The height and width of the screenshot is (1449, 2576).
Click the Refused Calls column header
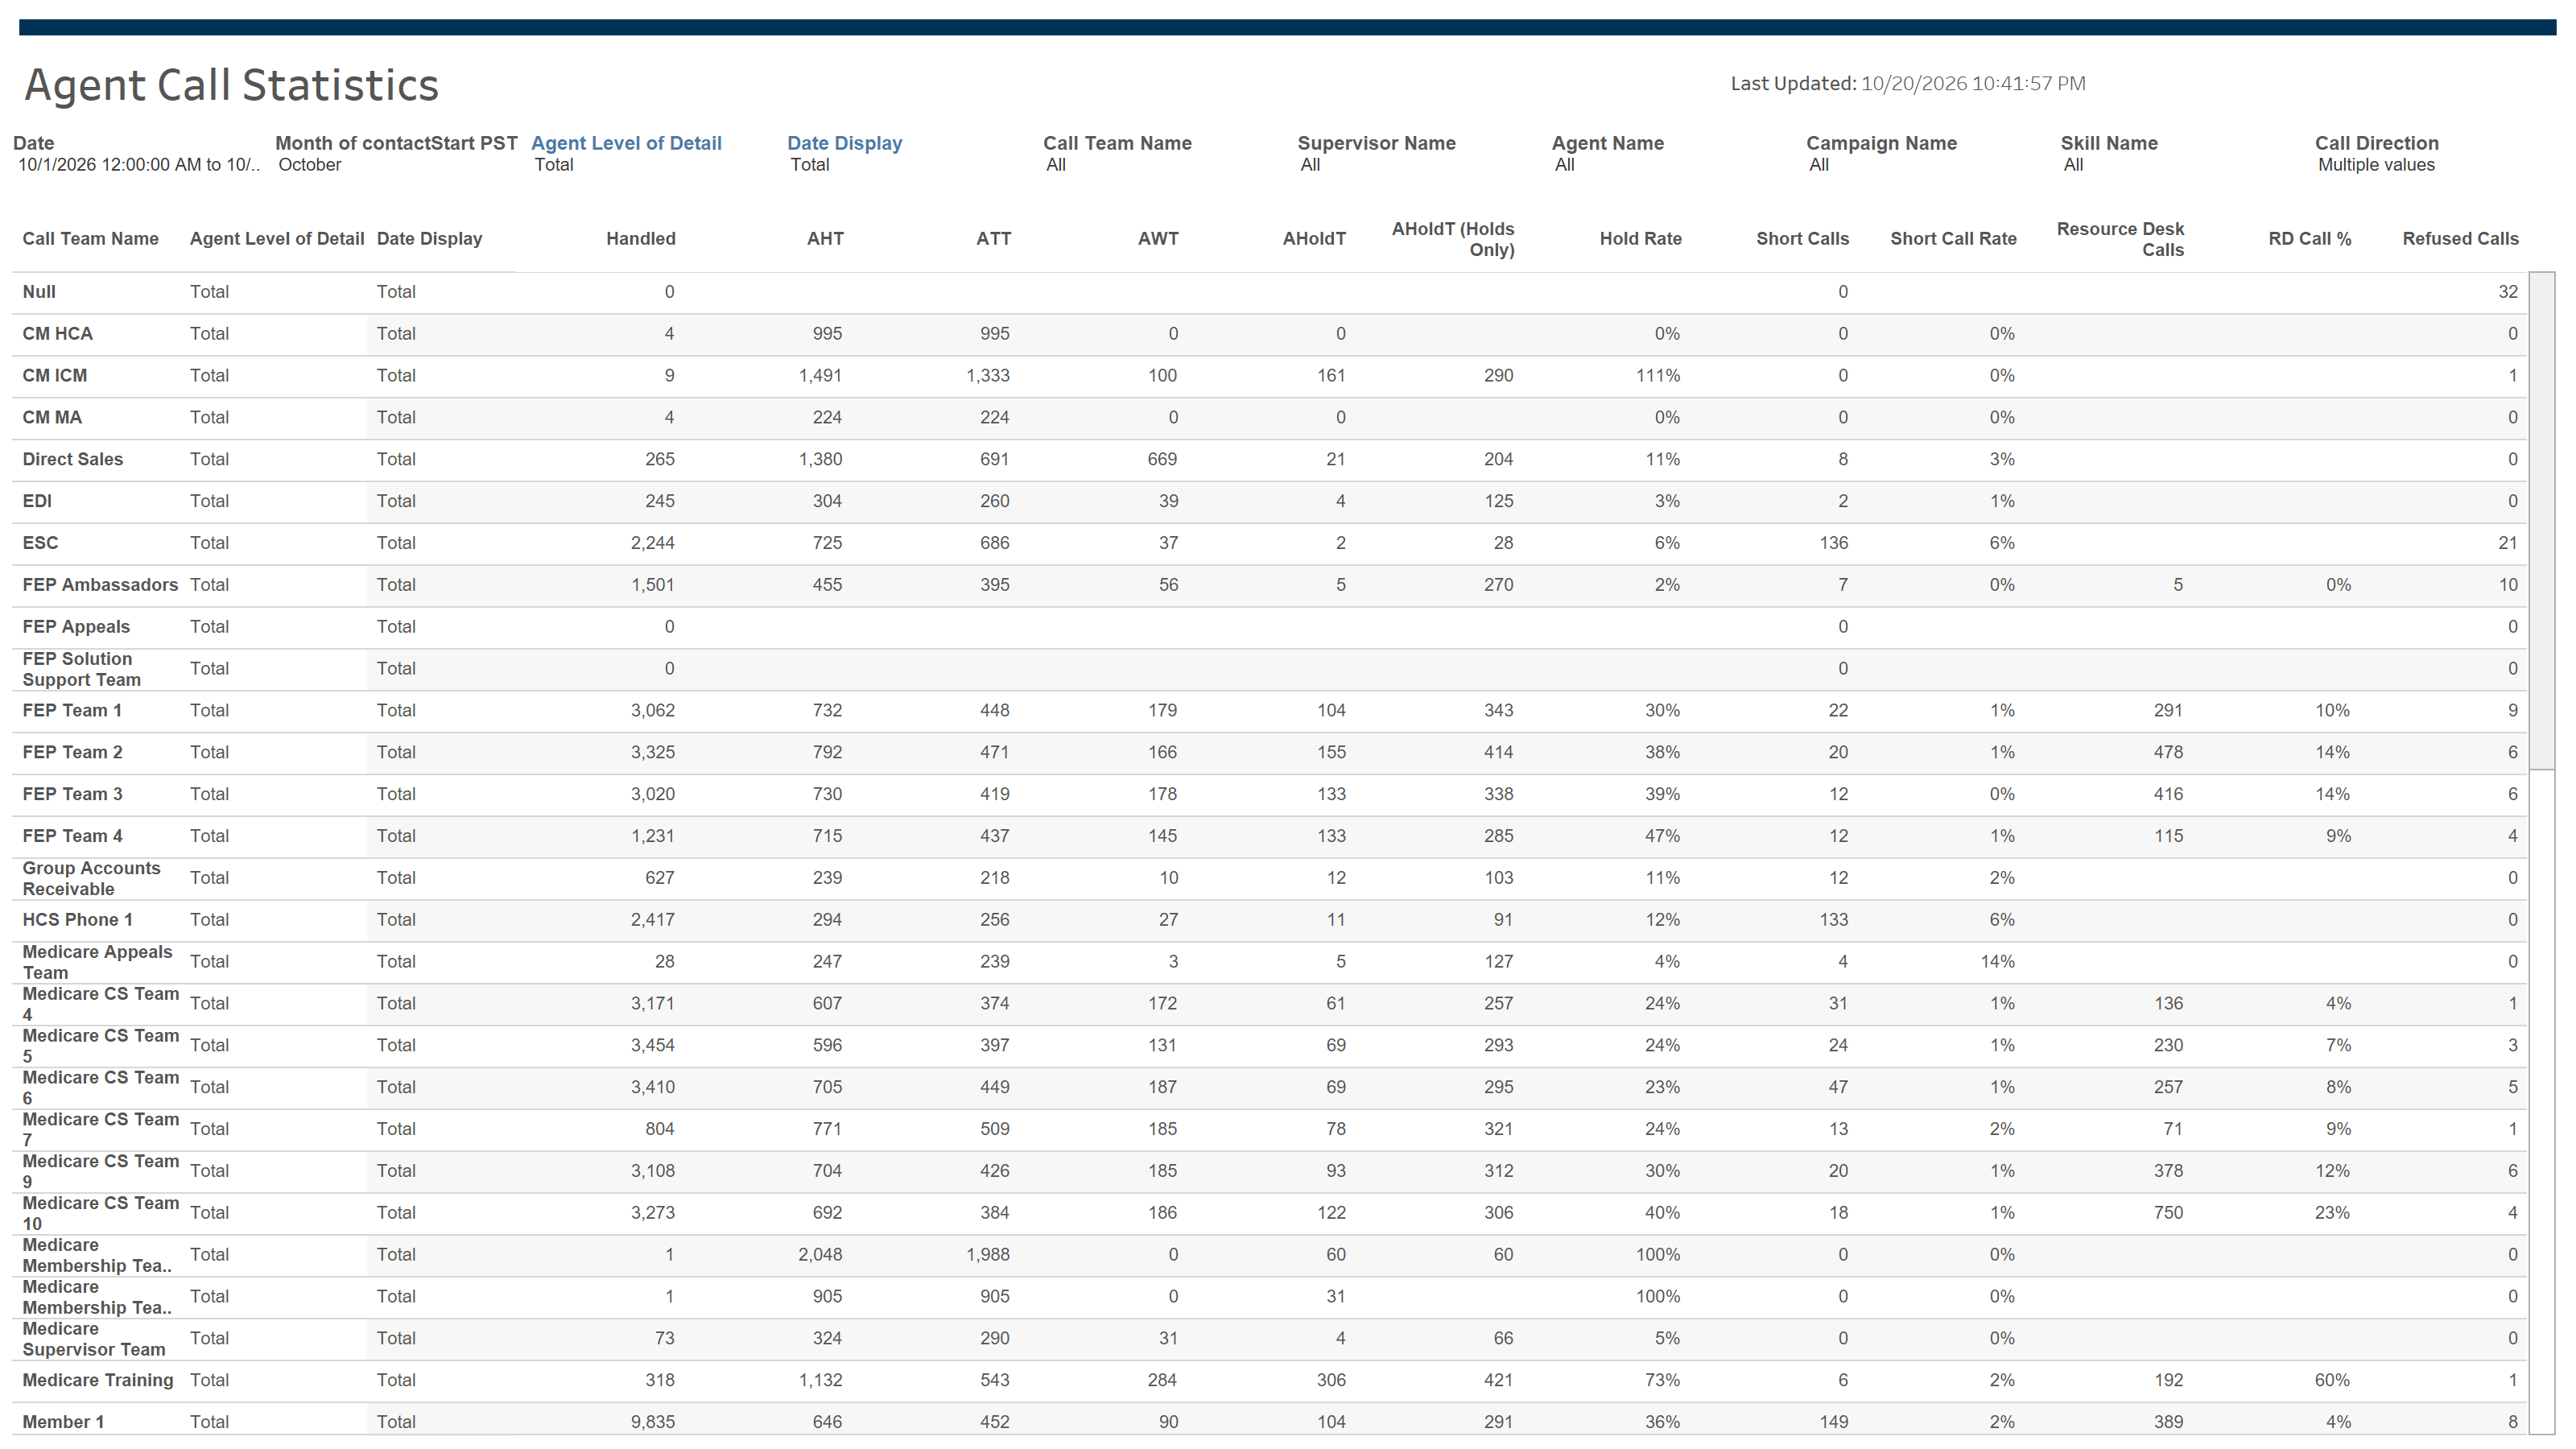point(2460,239)
